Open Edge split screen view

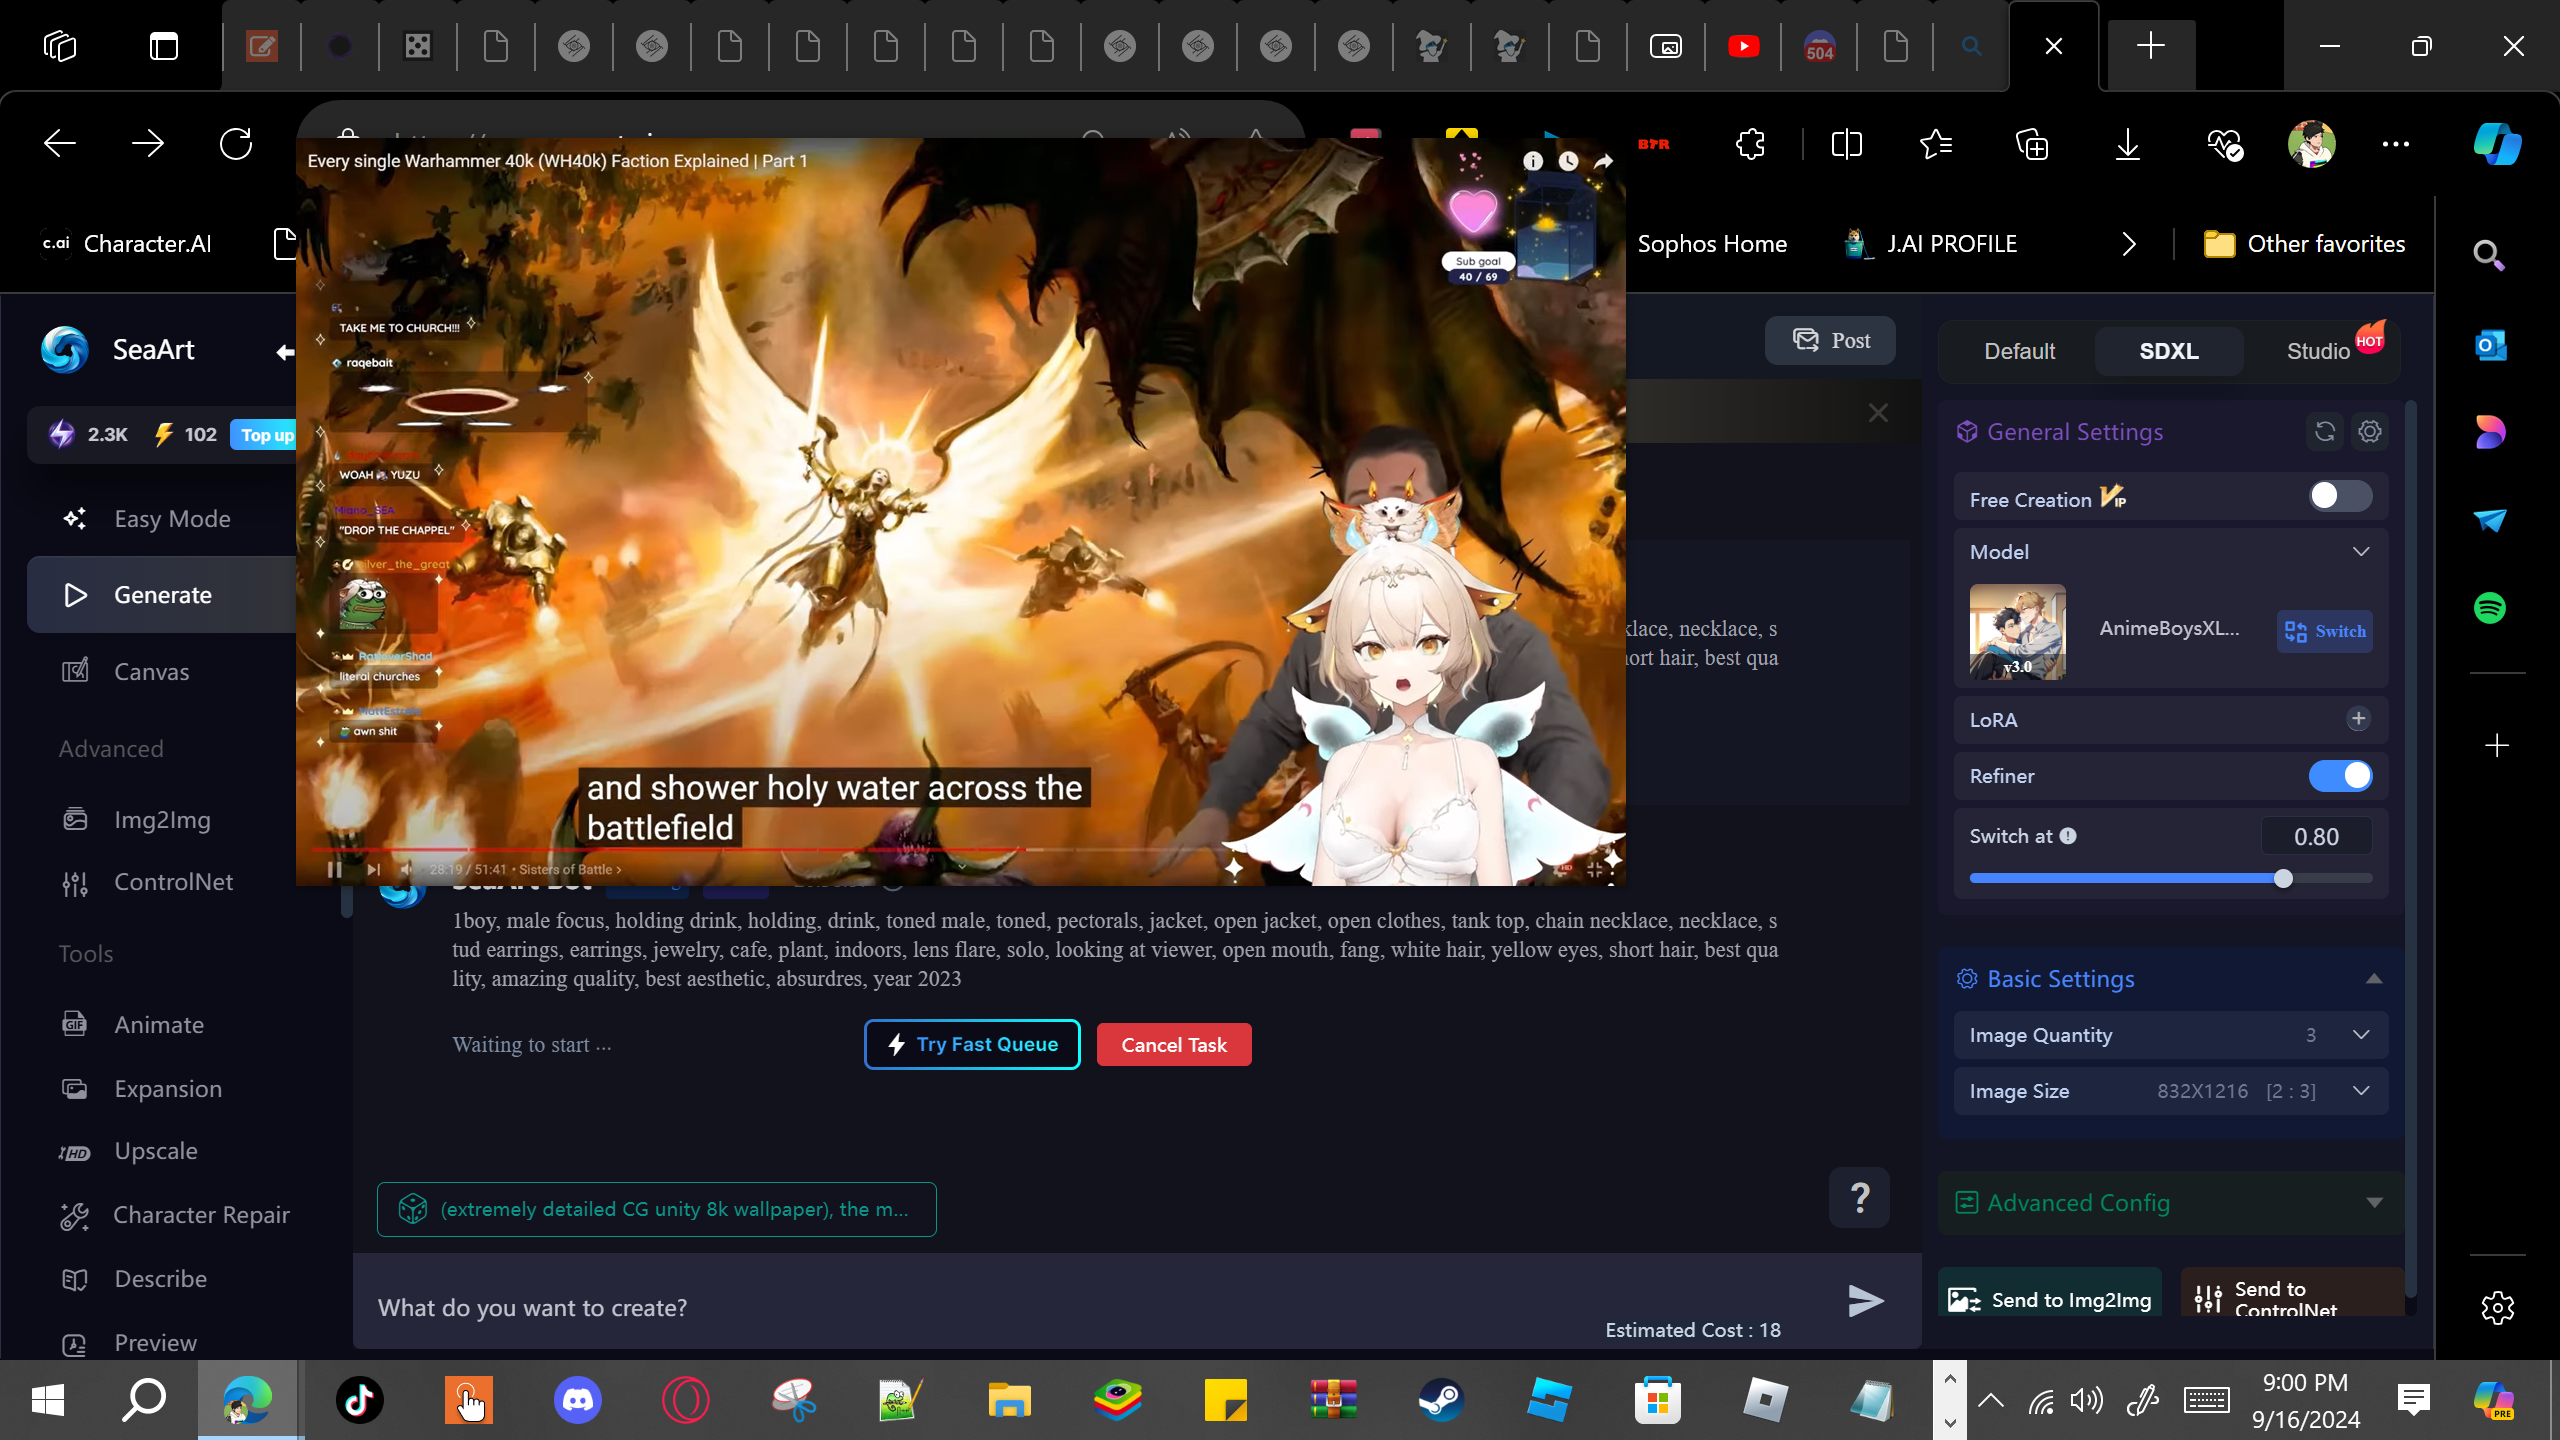tap(1846, 145)
